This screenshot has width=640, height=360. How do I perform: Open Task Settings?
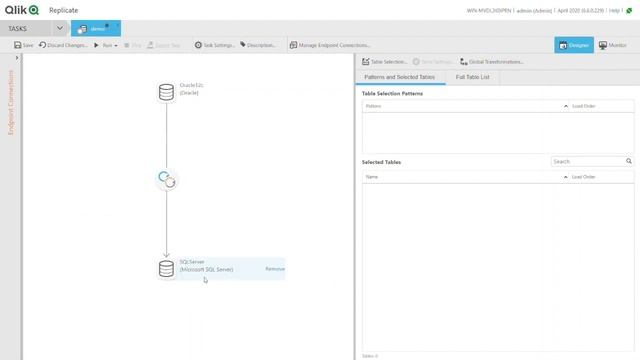point(214,45)
